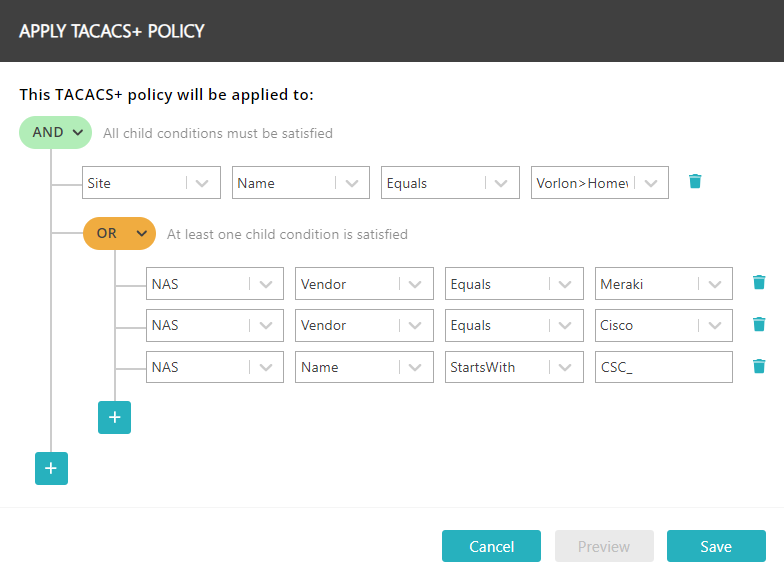Open the Site row Equals dropdown
The width and height of the screenshot is (784, 578).
[450, 182]
